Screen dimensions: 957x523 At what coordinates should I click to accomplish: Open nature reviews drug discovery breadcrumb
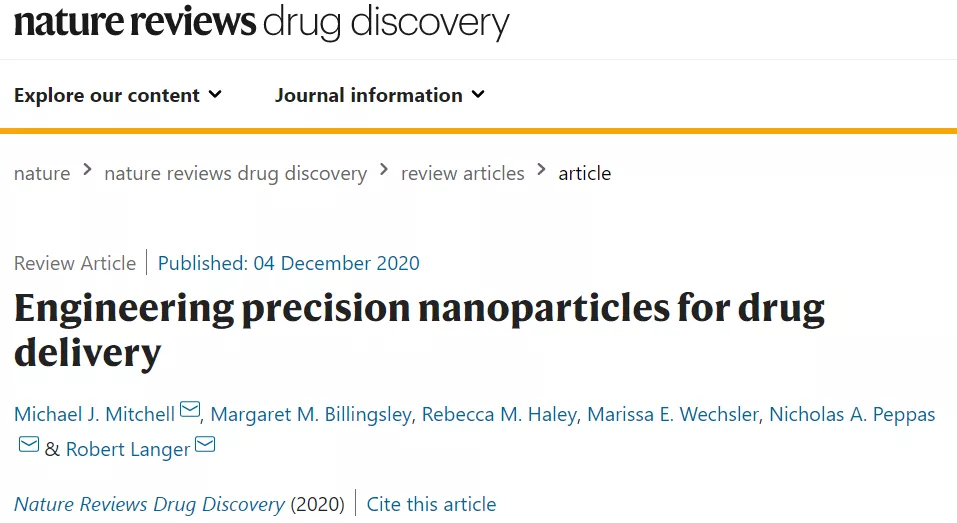(x=235, y=173)
